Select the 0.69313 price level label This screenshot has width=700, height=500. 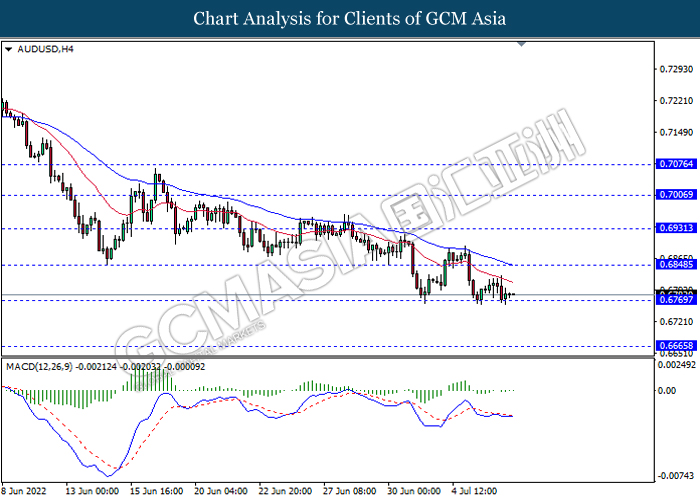point(676,228)
